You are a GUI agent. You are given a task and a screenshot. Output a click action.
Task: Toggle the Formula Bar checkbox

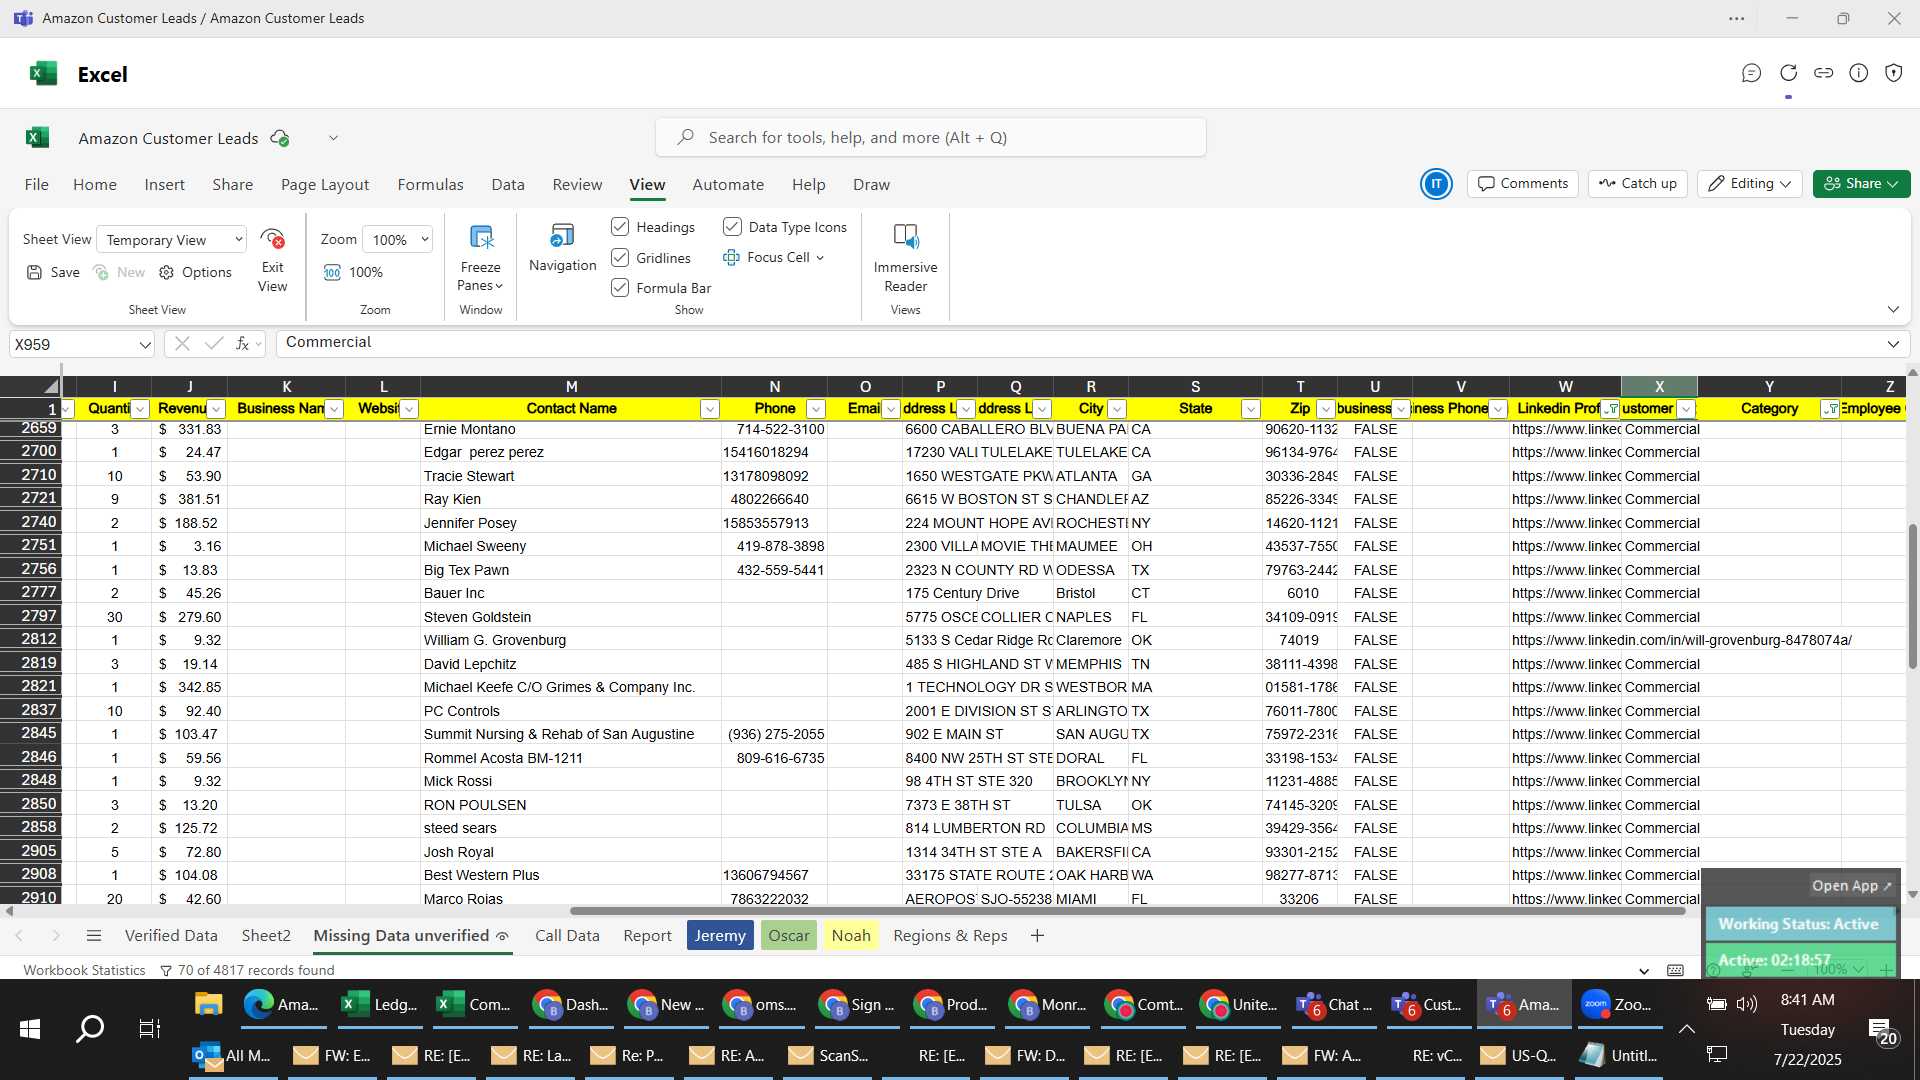620,288
